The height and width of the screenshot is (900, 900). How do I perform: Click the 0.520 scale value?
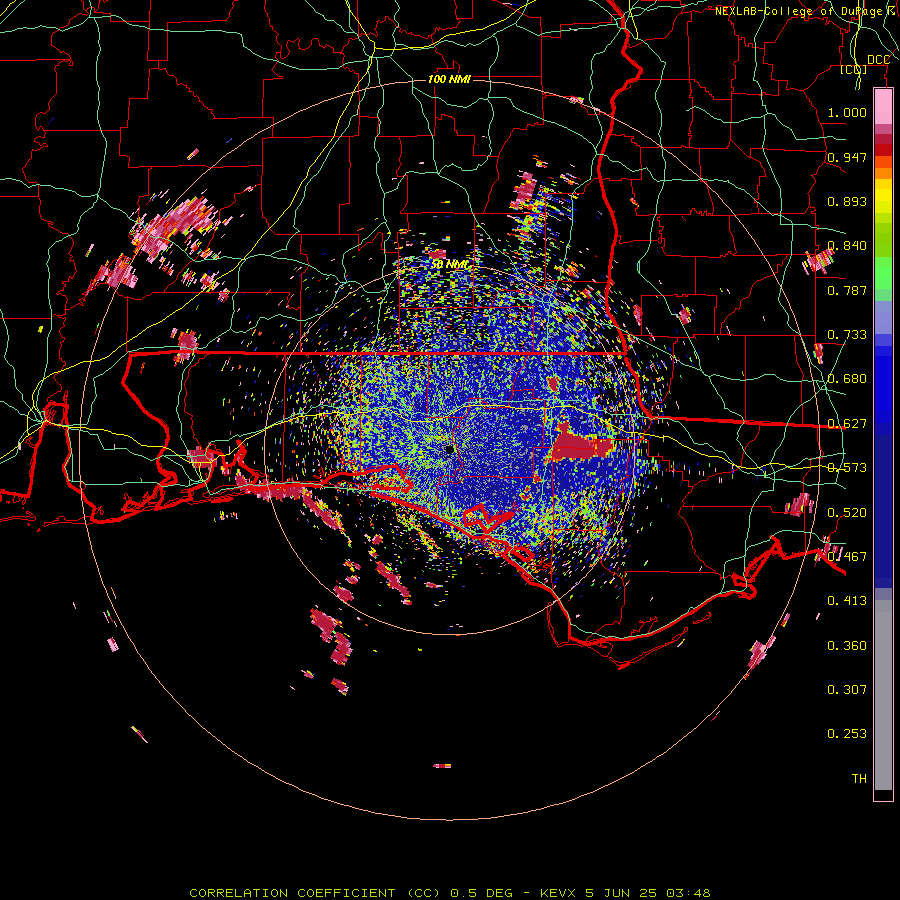(x=847, y=513)
